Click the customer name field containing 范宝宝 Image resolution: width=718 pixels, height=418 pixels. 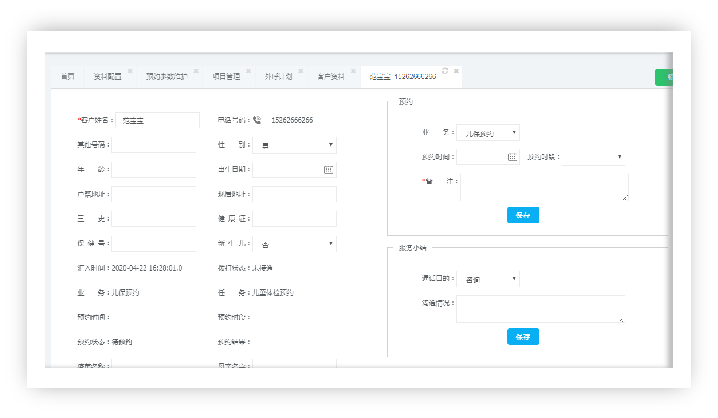[157, 120]
